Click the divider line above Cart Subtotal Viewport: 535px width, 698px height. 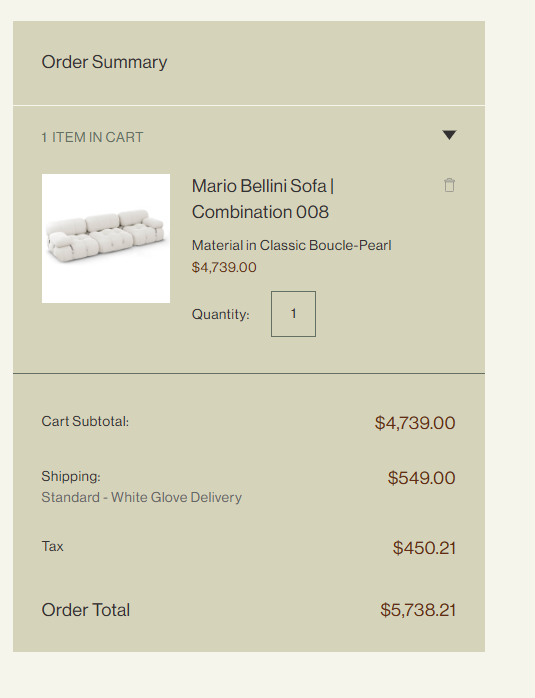[249, 373]
